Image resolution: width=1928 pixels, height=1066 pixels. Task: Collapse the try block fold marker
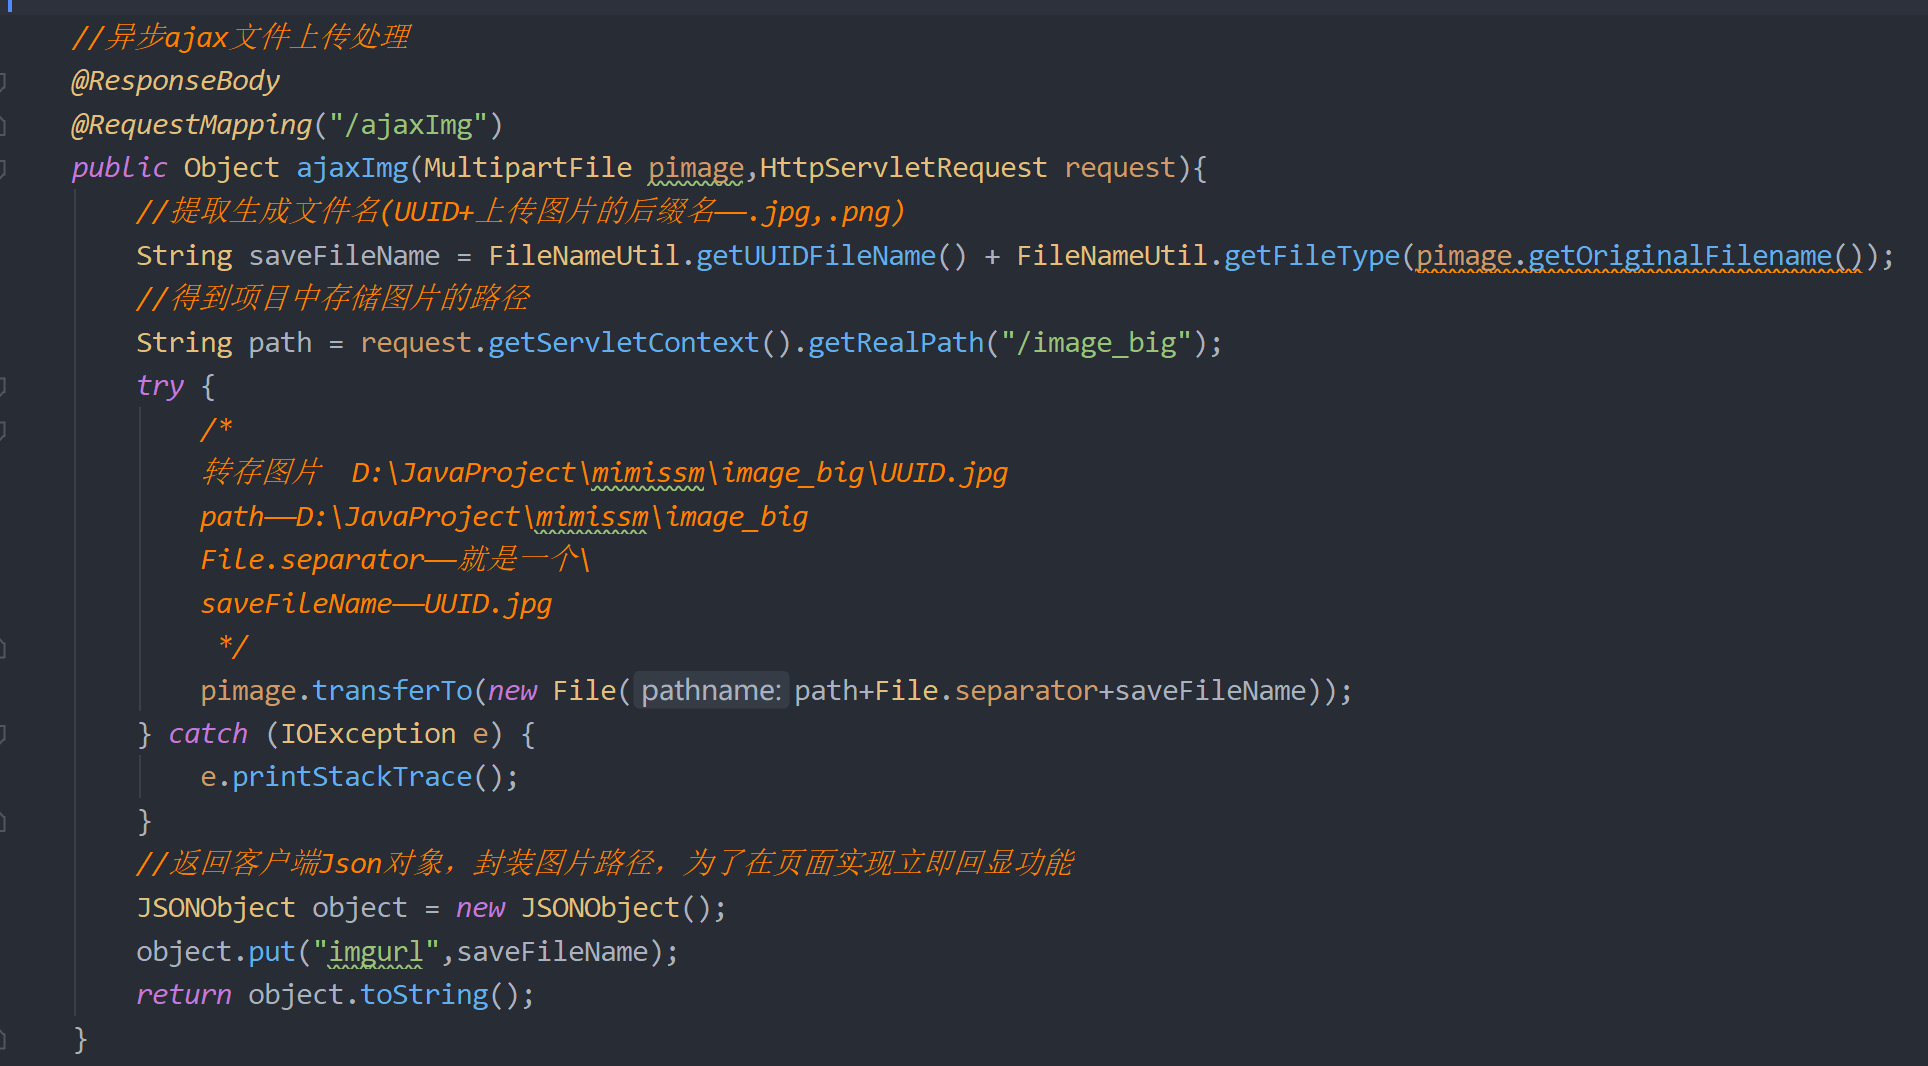point(3,386)
